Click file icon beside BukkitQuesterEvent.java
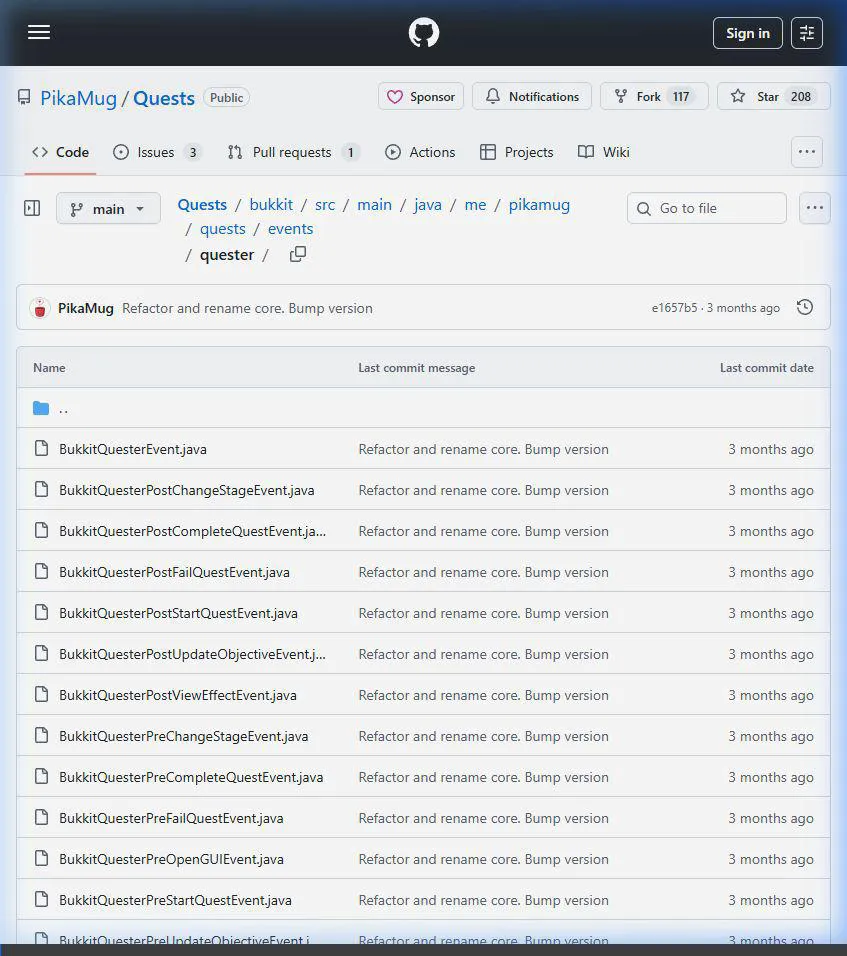This screenshot has width=847, height=956. [x=41, y=448]
